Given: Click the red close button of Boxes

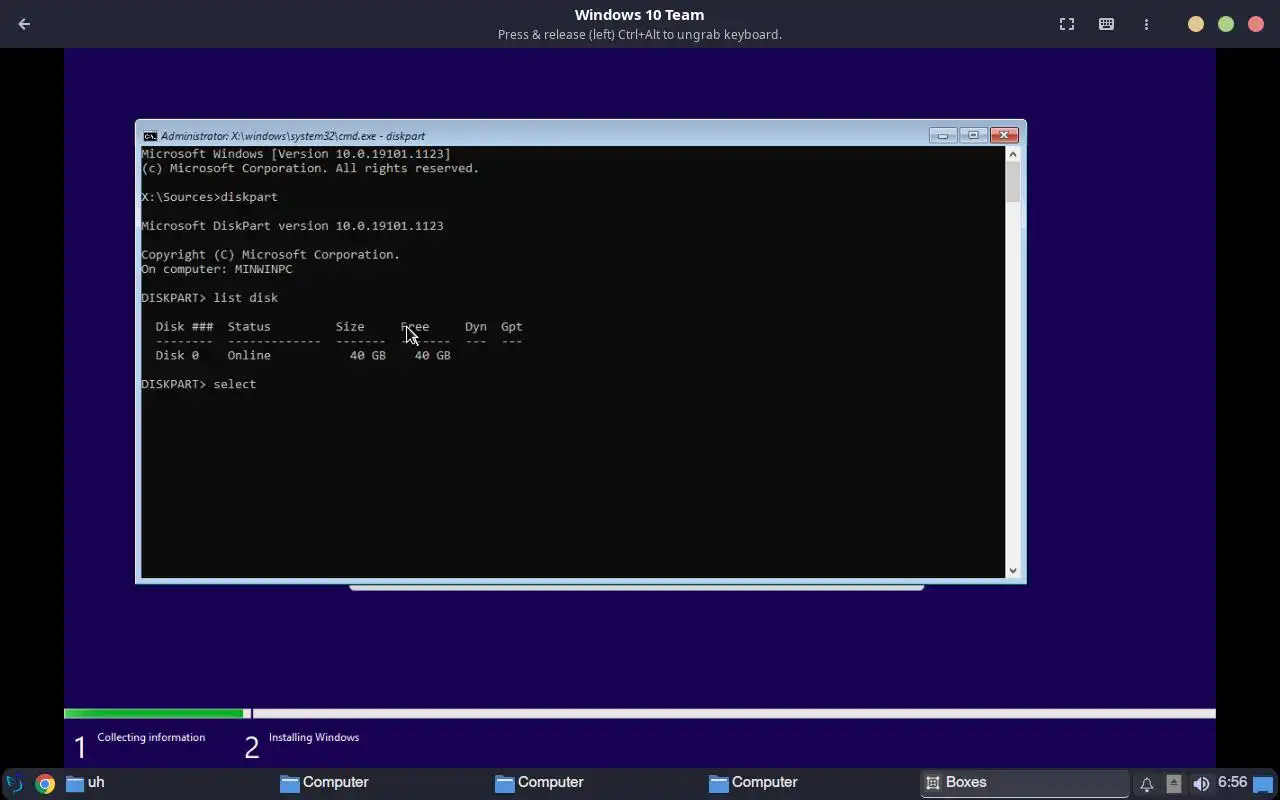Looking at the screenshot, I should [1256, 24].
